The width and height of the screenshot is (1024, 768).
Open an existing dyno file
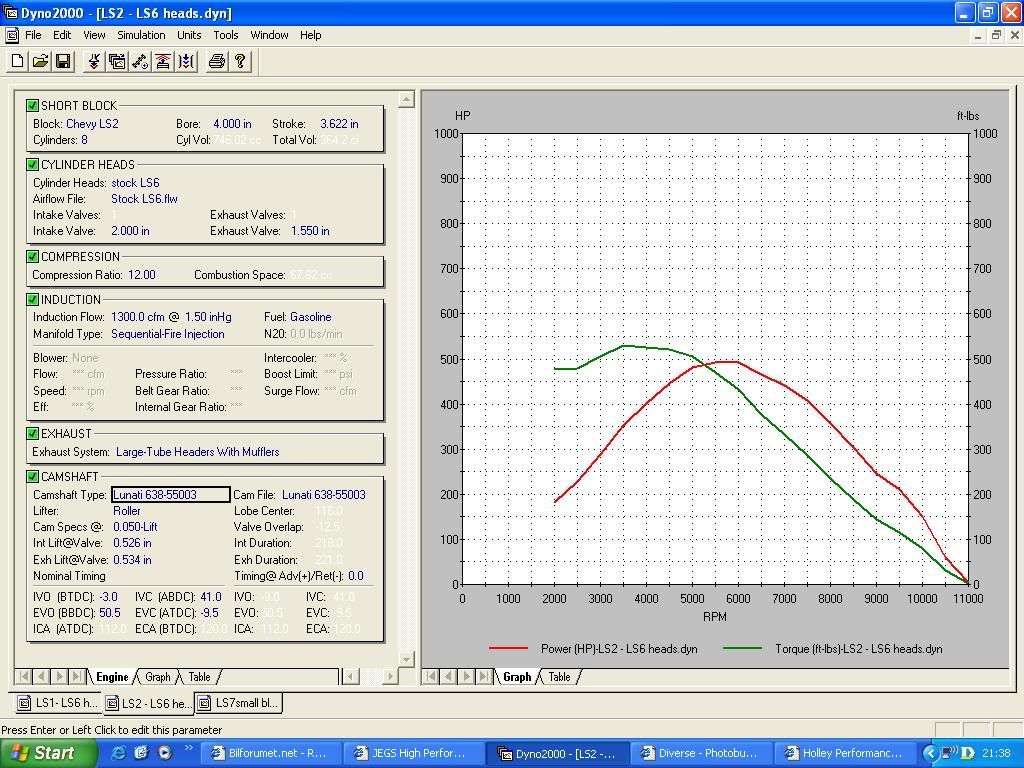pyautogui.click(x=40, y=61)
